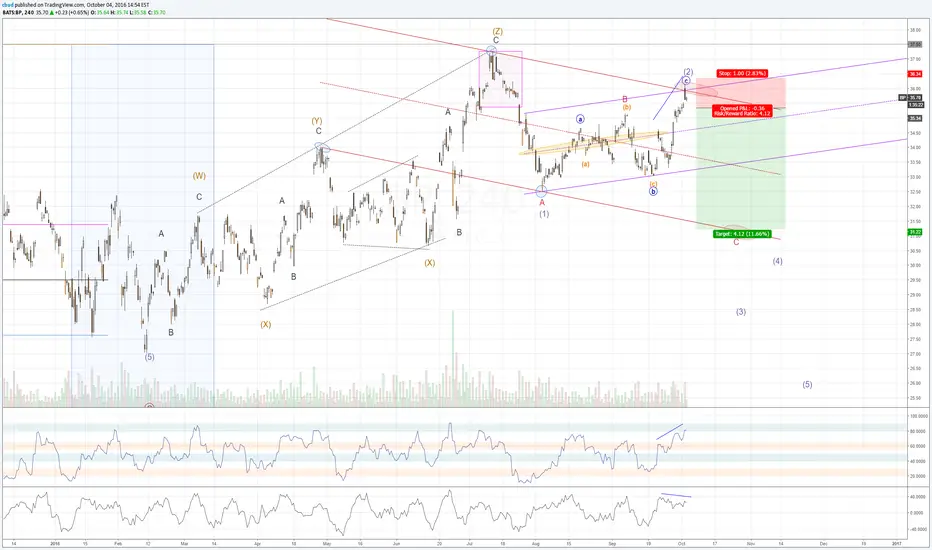Select the Stop: 1.00 (2.83%) label
932x550 pixels.
pos(742,74)
